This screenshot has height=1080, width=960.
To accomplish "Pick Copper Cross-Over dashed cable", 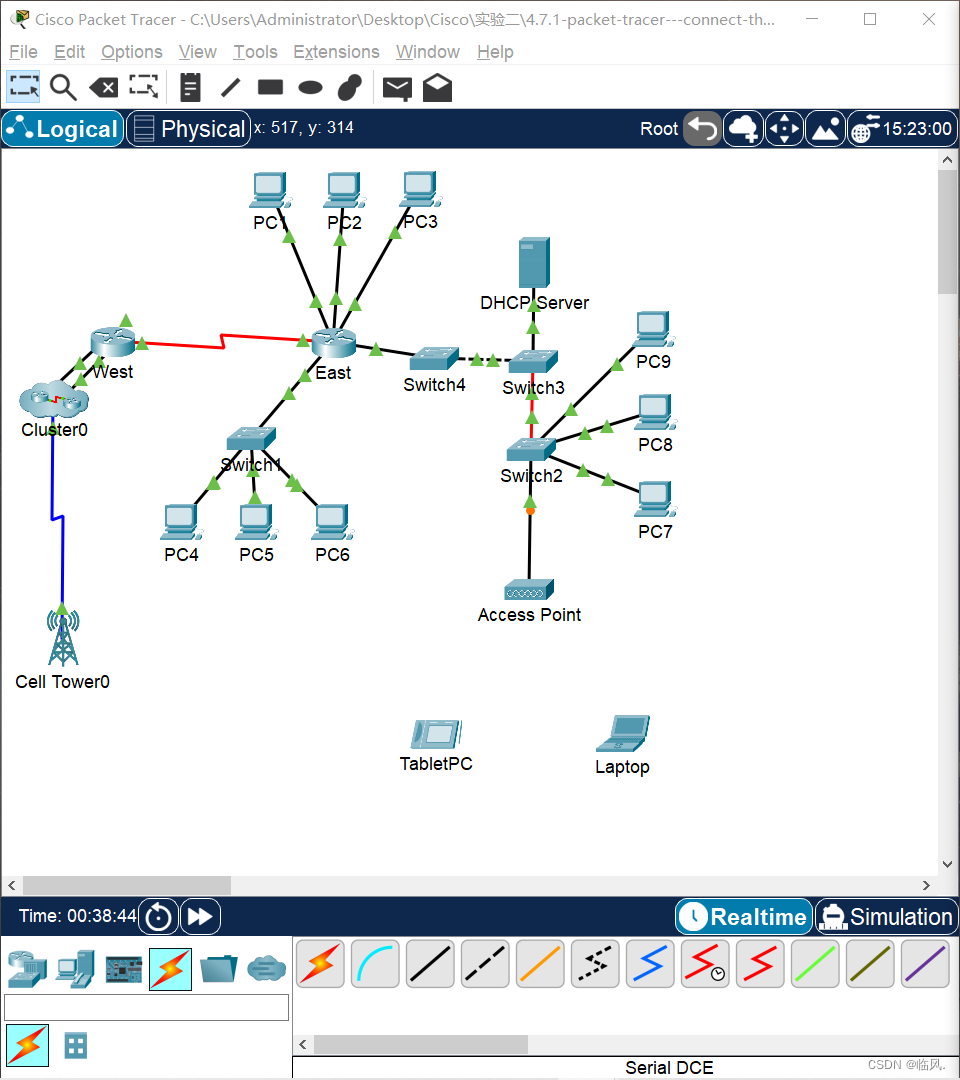I will [x=486, y=963].
